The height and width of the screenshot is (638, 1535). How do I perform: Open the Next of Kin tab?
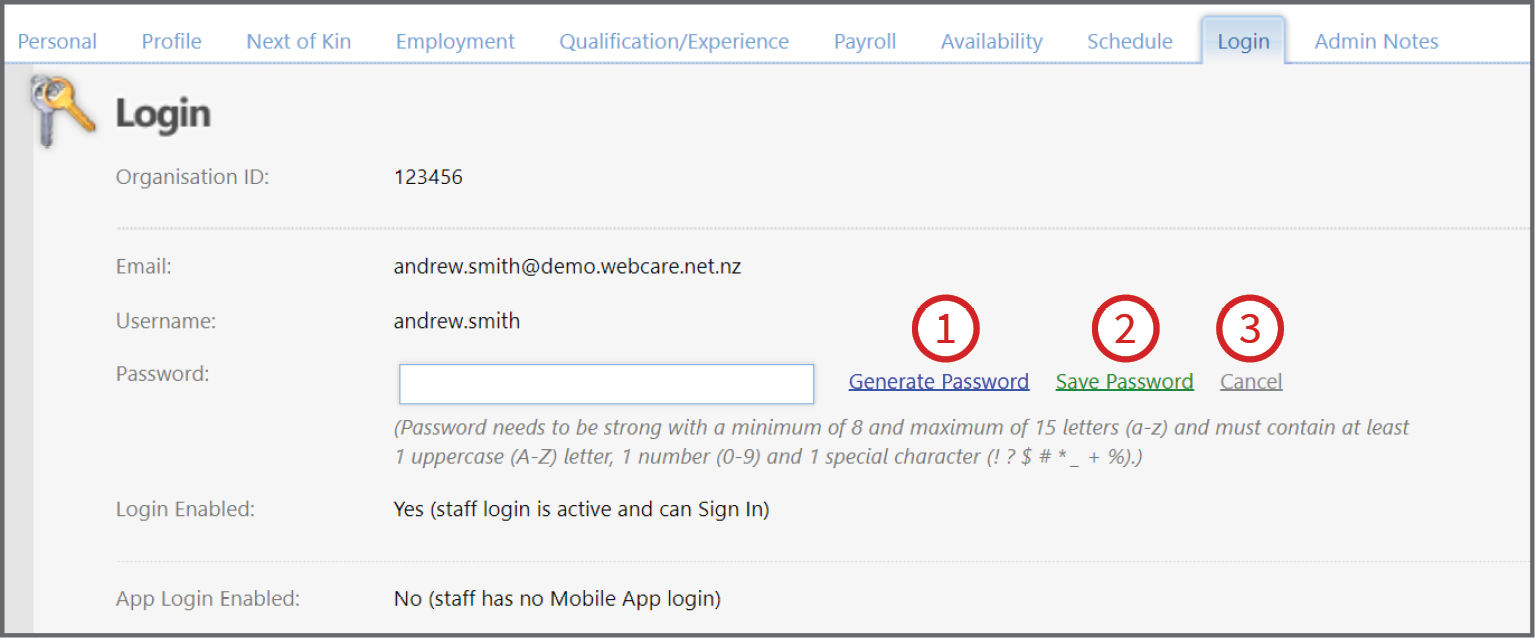pyautogui.click(x=298, y=41)
